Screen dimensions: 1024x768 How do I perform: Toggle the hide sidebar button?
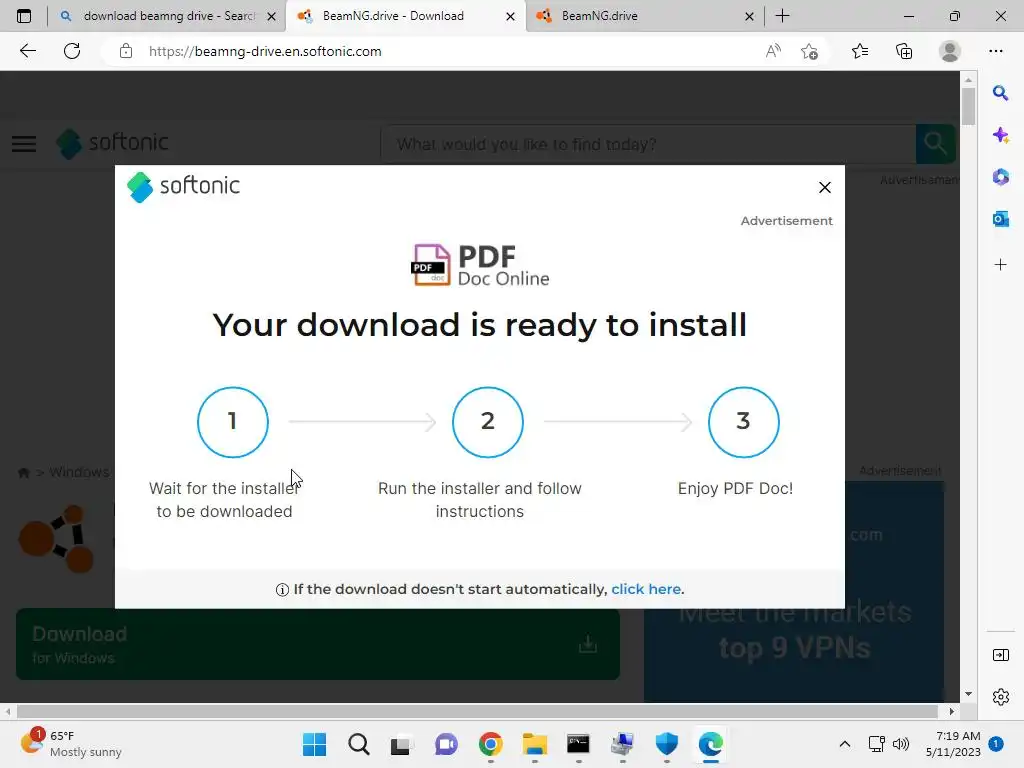tap(1000, 655)
